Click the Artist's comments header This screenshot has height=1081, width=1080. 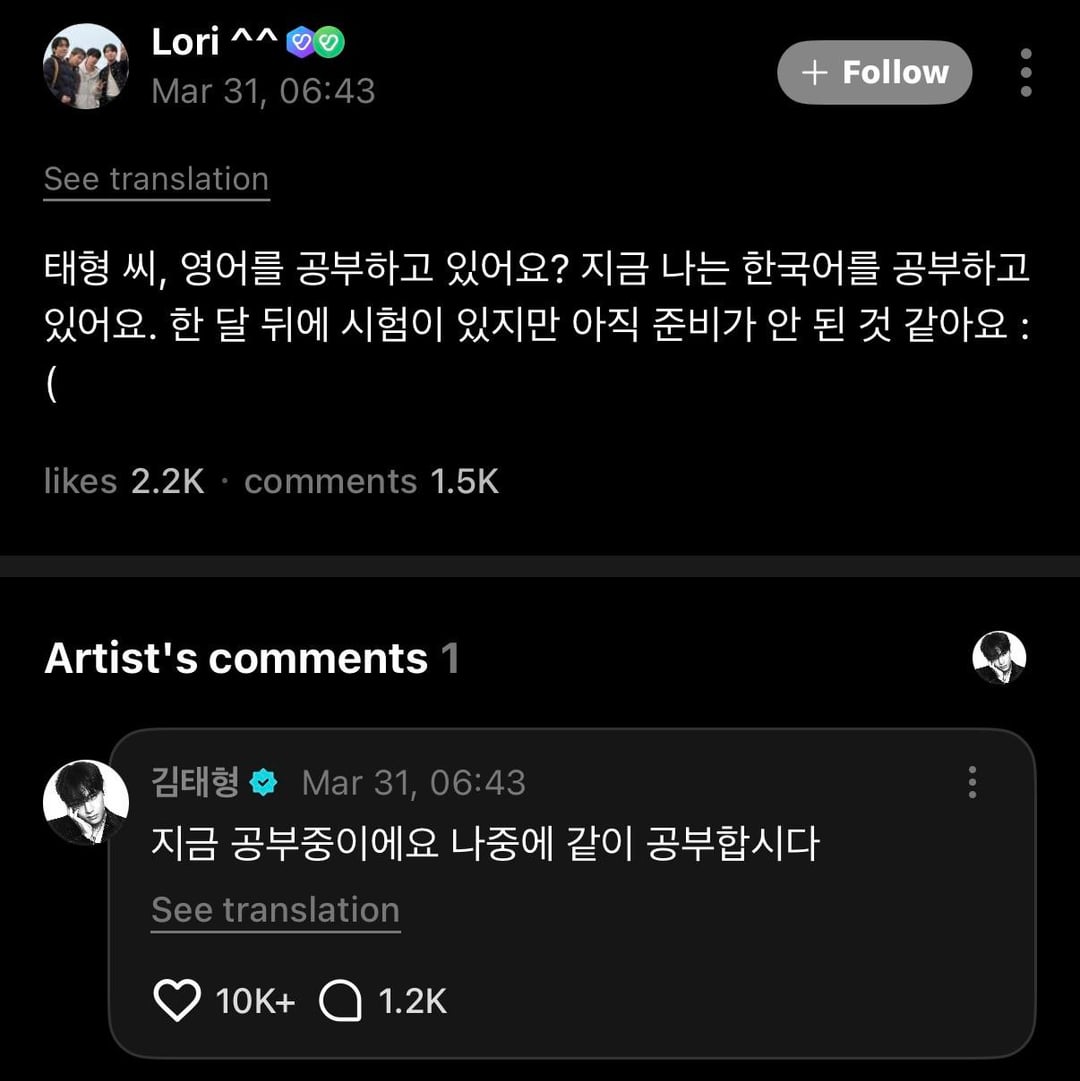tap(236, 659)
